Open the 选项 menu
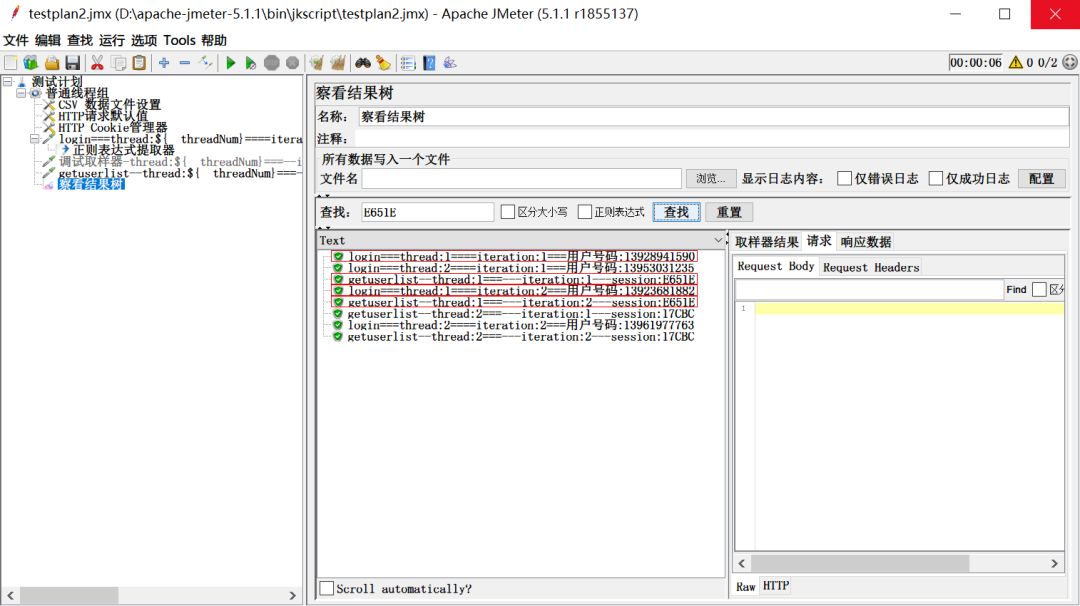The image size is (1080, 606). pos(143,40)
